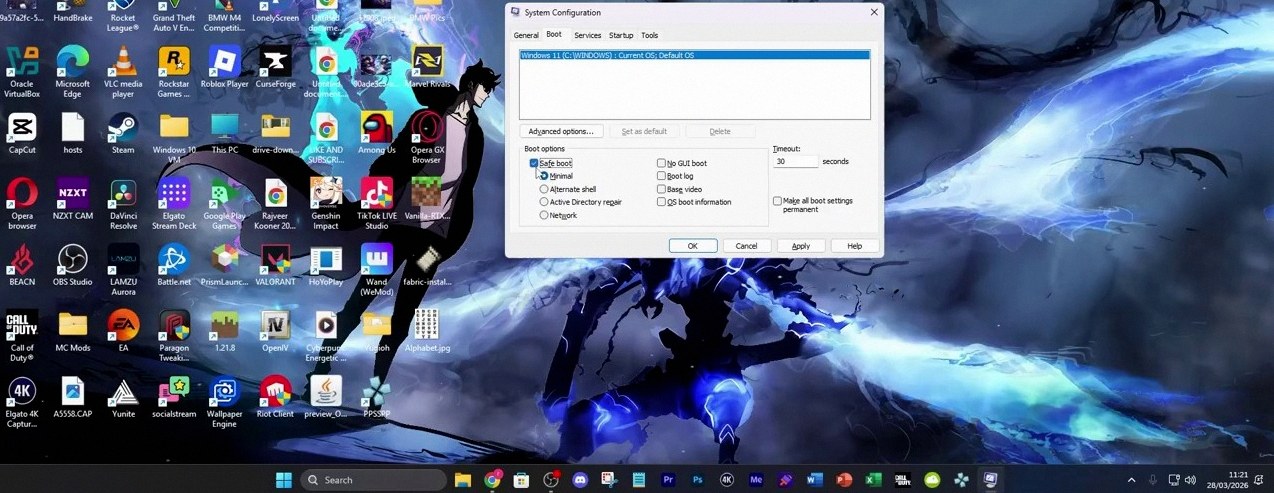The height and width of the screenshot is (493, 1274).
Task: Enable the OS boot information checkbox
Action: (661, 202)
